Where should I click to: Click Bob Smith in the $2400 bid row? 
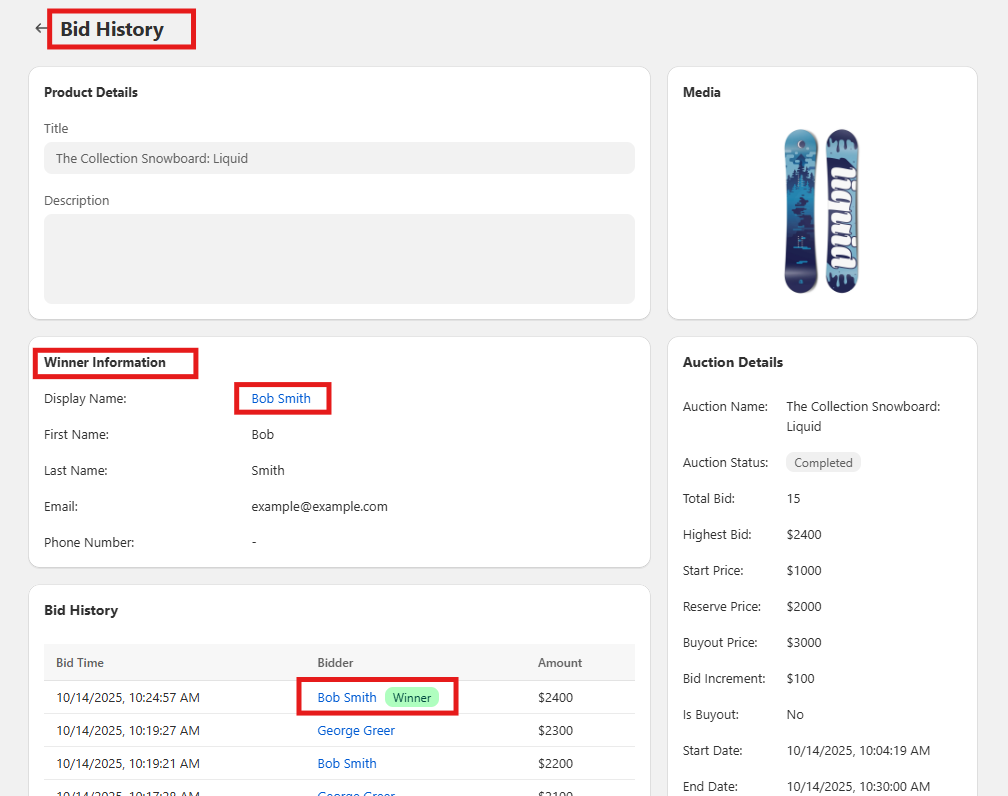pos(347,697)
